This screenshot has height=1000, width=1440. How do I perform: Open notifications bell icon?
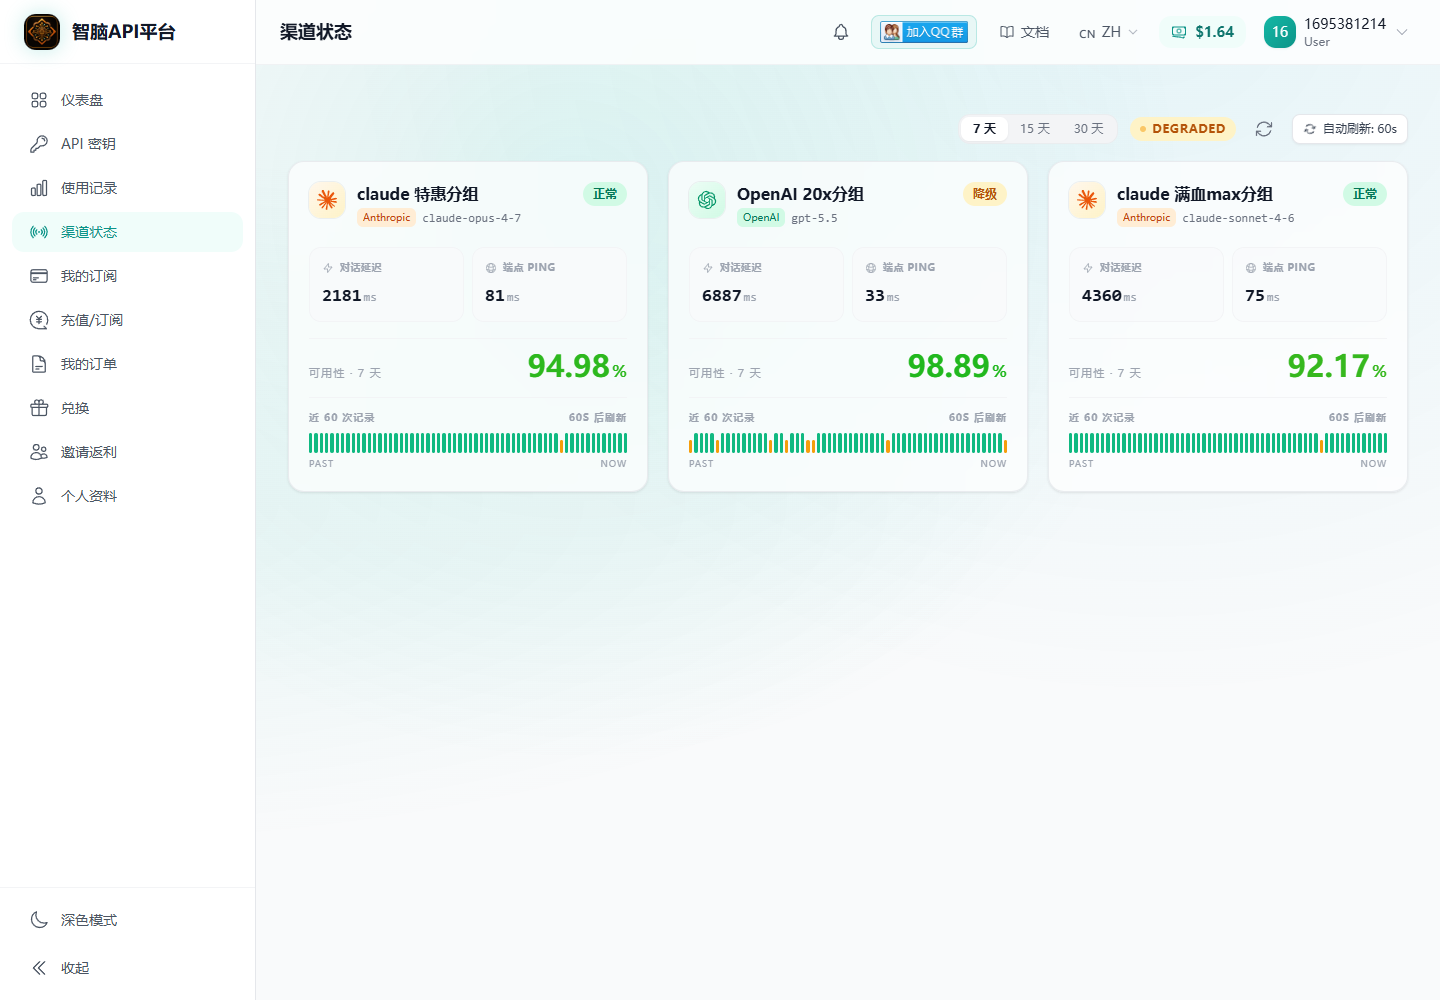click(x=841, y=32)
